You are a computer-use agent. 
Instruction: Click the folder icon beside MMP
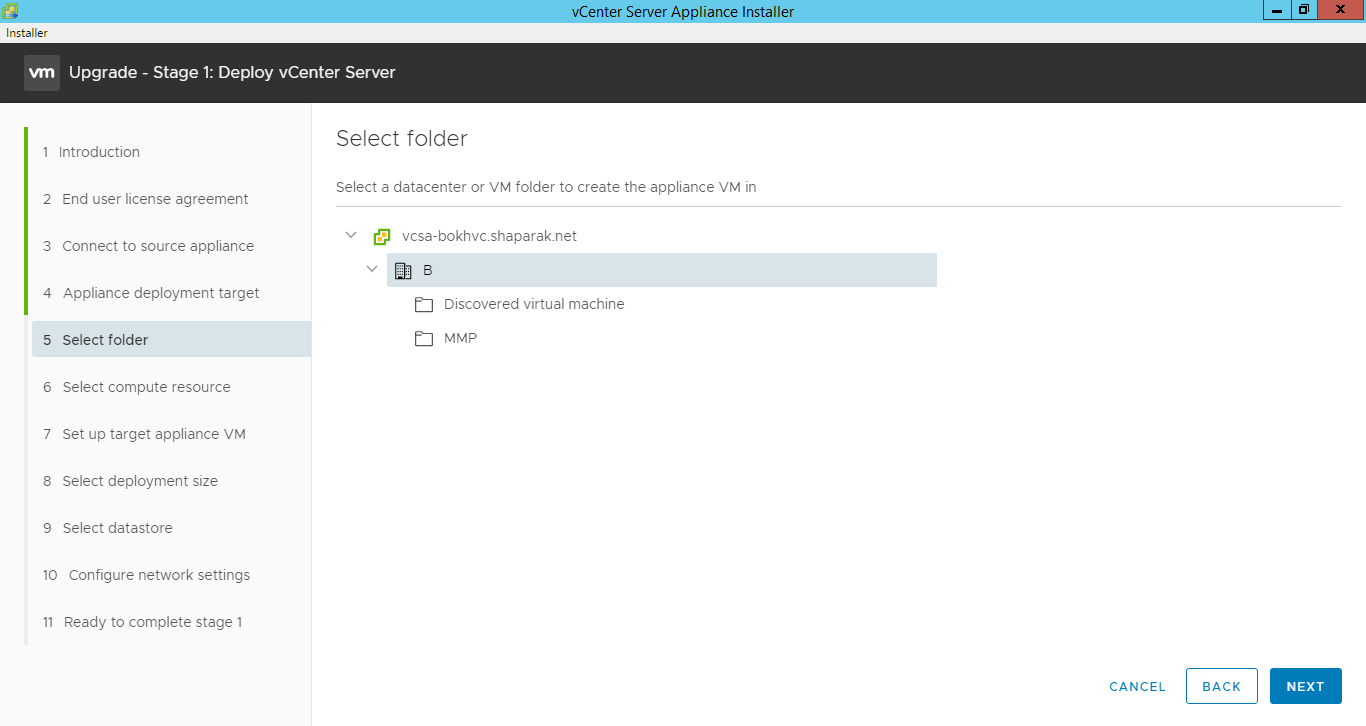point(424,338)
